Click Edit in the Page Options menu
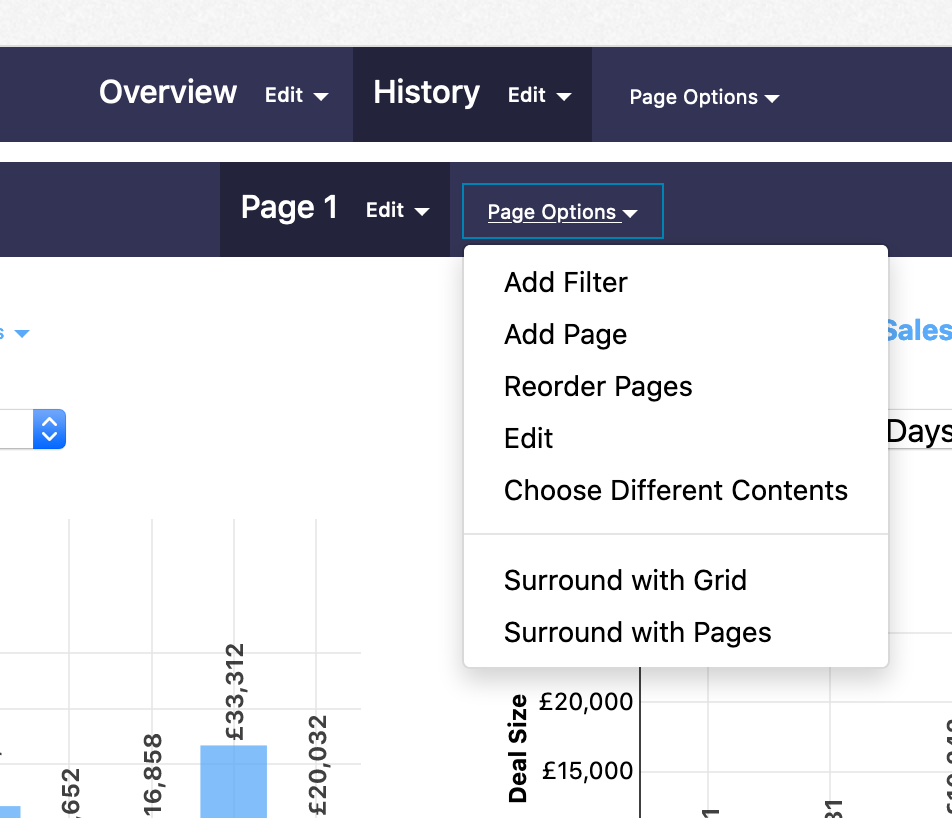952x818 pixels. [x=528, y=438]
